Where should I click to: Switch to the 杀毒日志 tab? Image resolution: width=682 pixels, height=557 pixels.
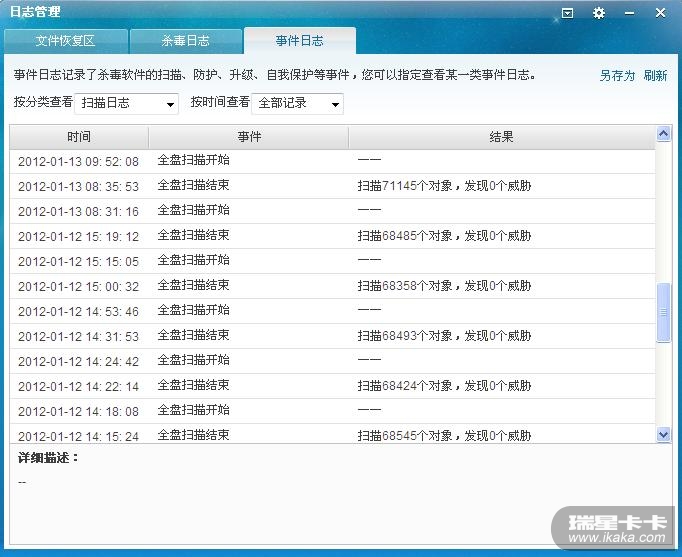click(x=186, y=41)
